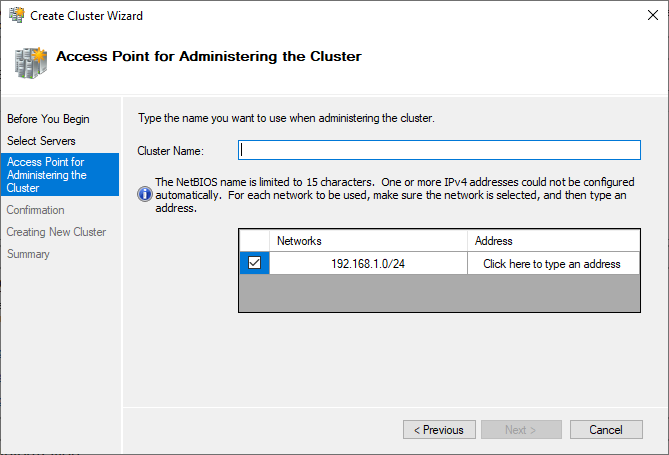Focus the Cluster Name text field

tap(439, 150)
